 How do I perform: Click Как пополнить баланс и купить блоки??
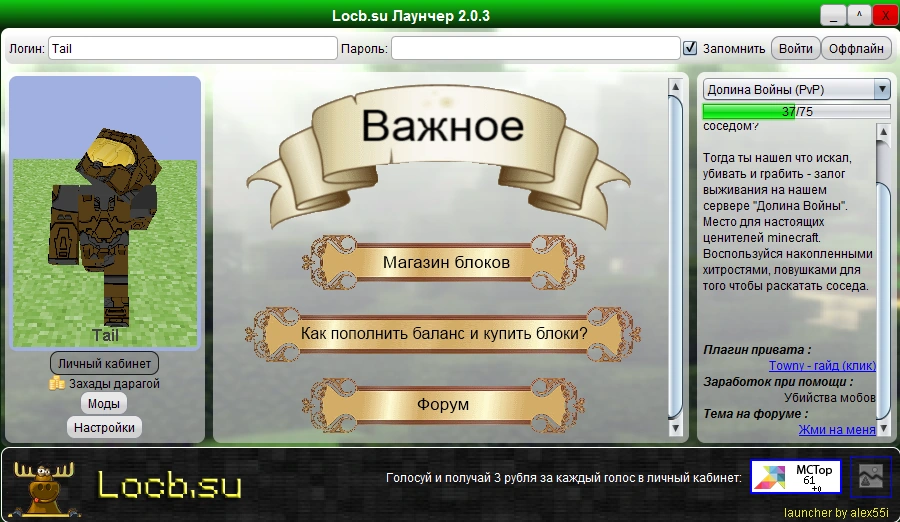point(444,334)
